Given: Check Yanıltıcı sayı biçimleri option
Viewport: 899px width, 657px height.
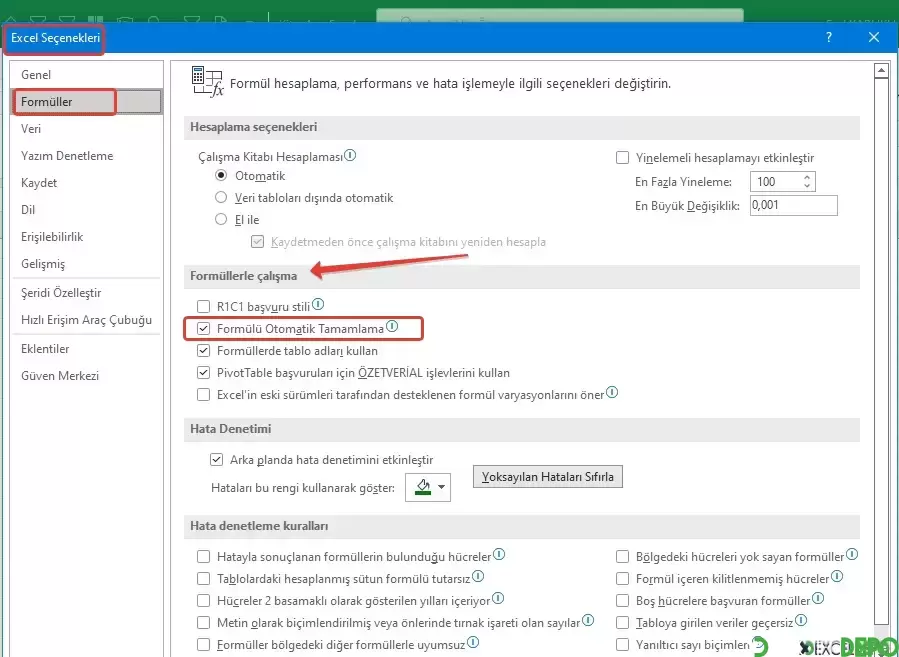Looking at the screenshot, I should 622,644.
